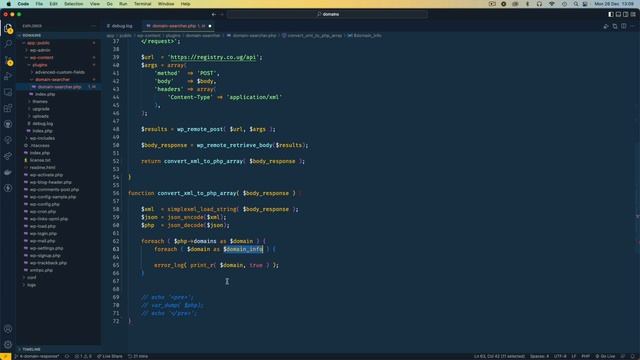640x360 pixels.
Task: Open the Help menu
Action: pos(185,4)
